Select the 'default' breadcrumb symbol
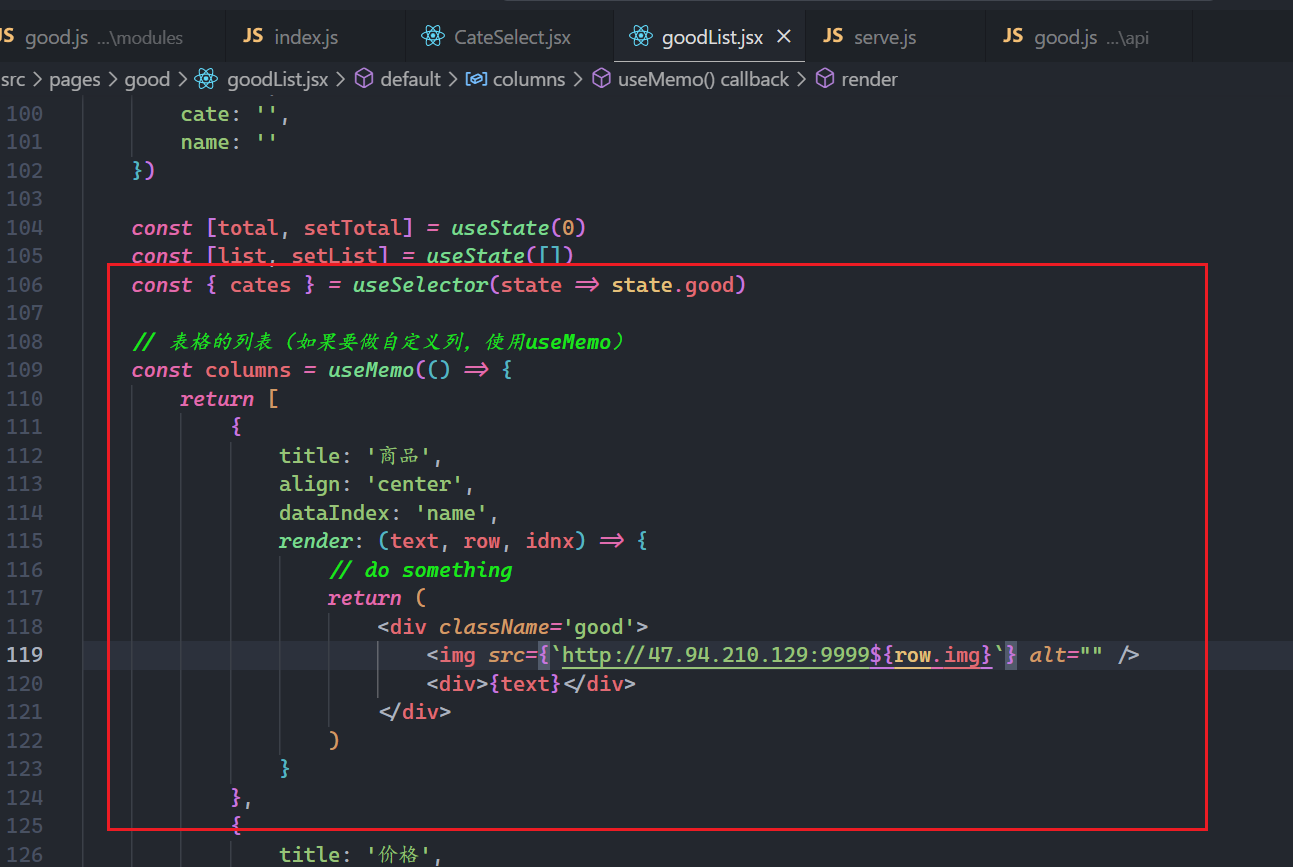Image resolution: width=1293 pixels, height=867 pixels. point(410,79)
